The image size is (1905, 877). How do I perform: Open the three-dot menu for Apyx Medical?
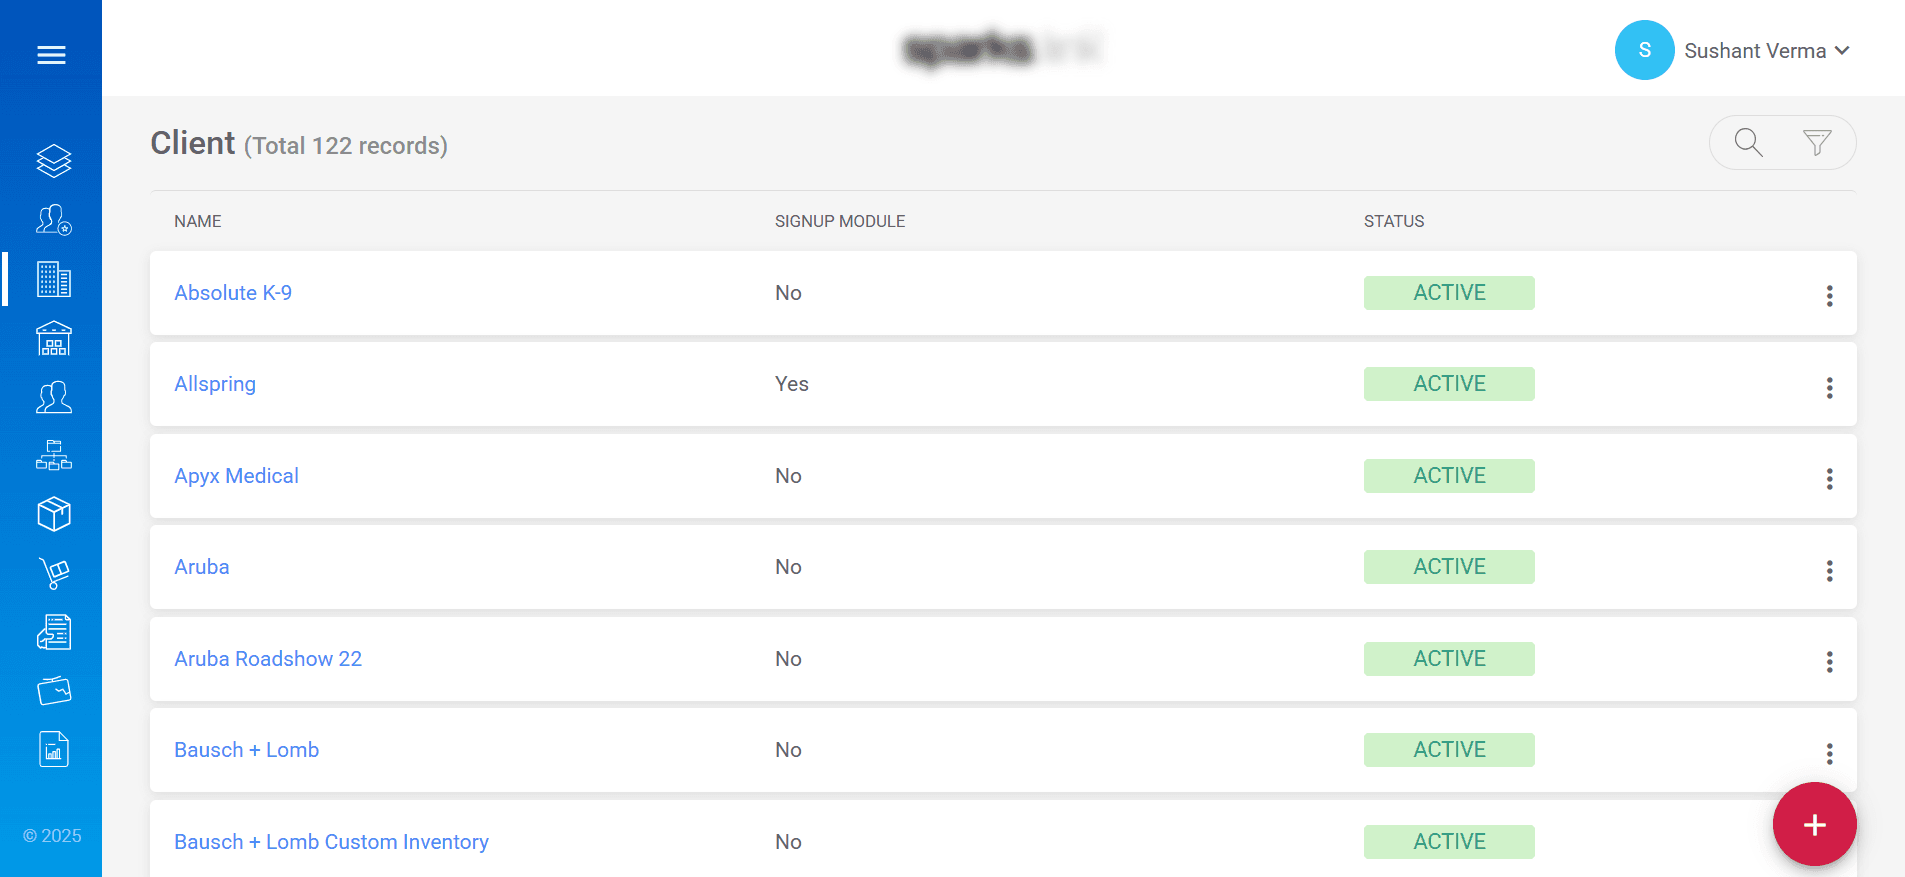pos(1830,479)
